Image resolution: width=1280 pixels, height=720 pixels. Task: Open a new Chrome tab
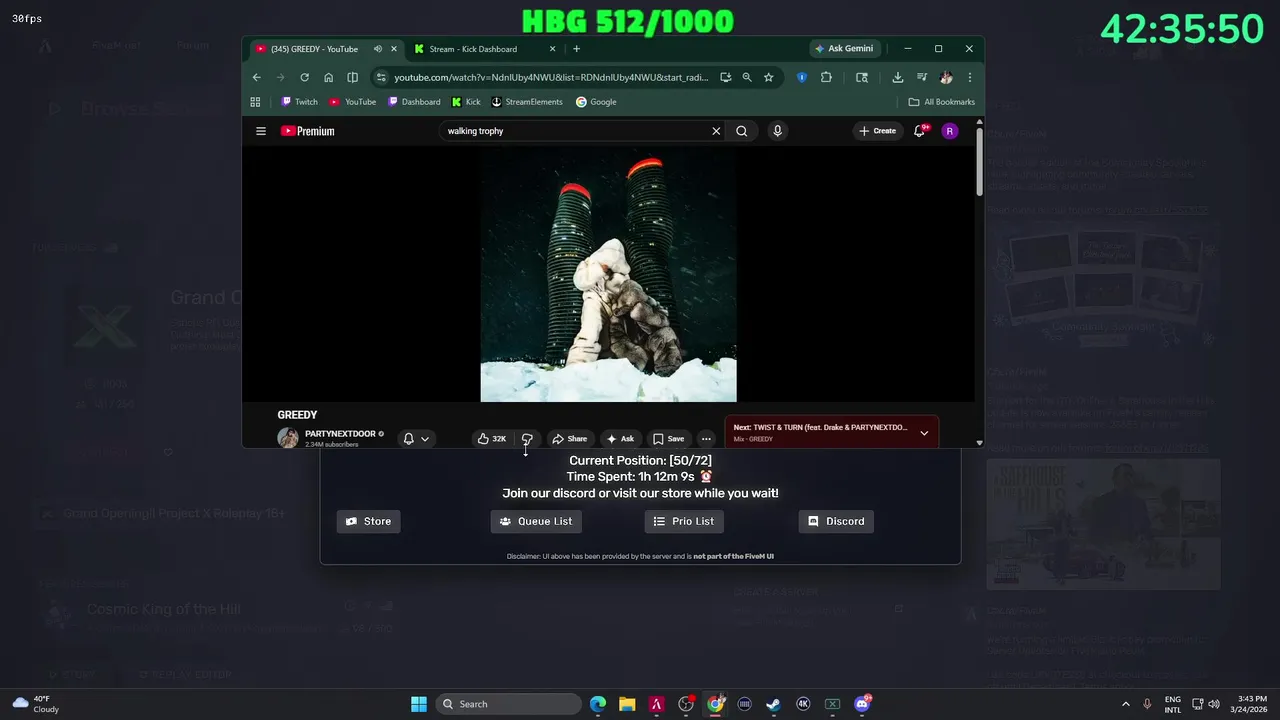pos(576,49)
